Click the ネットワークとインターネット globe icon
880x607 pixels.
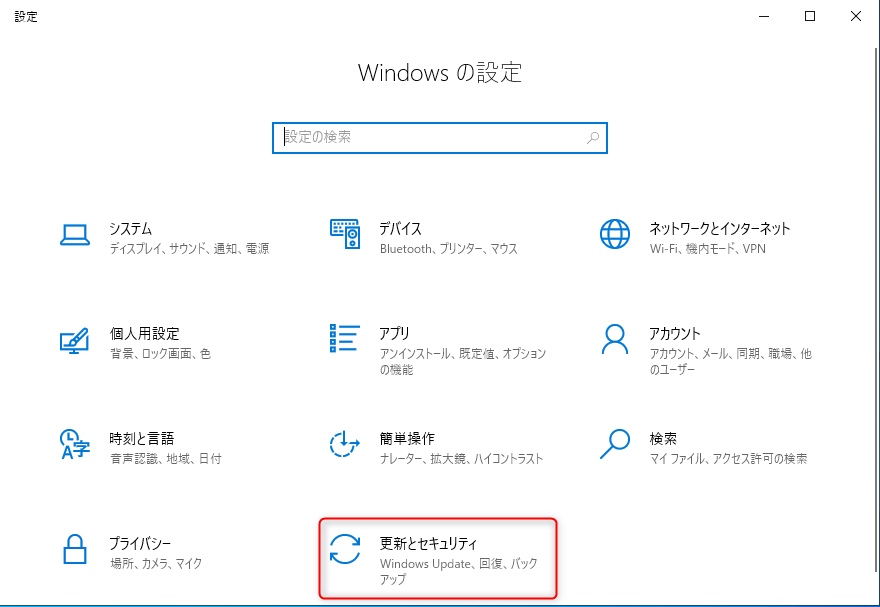(615, 234)
